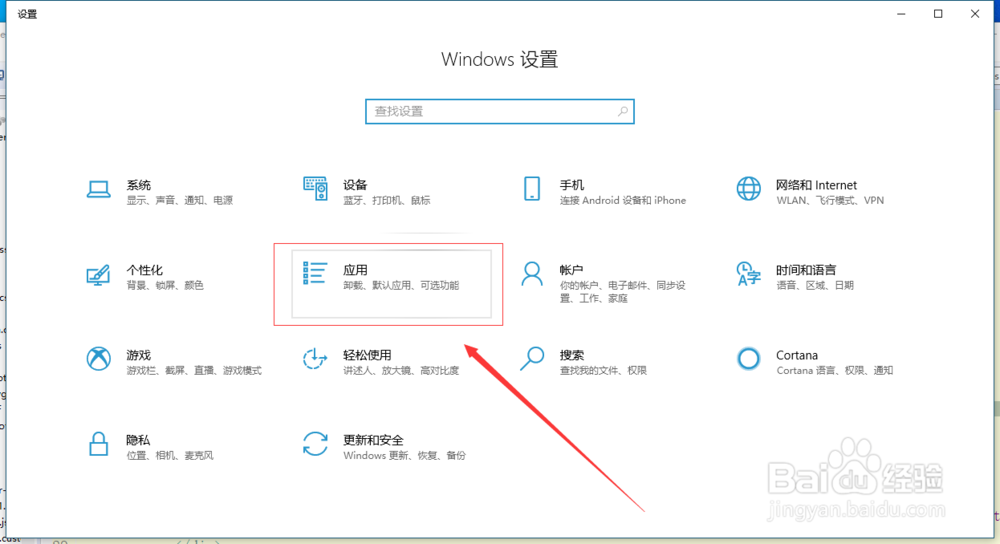
Task: Click WLAN、飞行模式、VPN description
Action: pyautogui.click(x=830, y=200)
